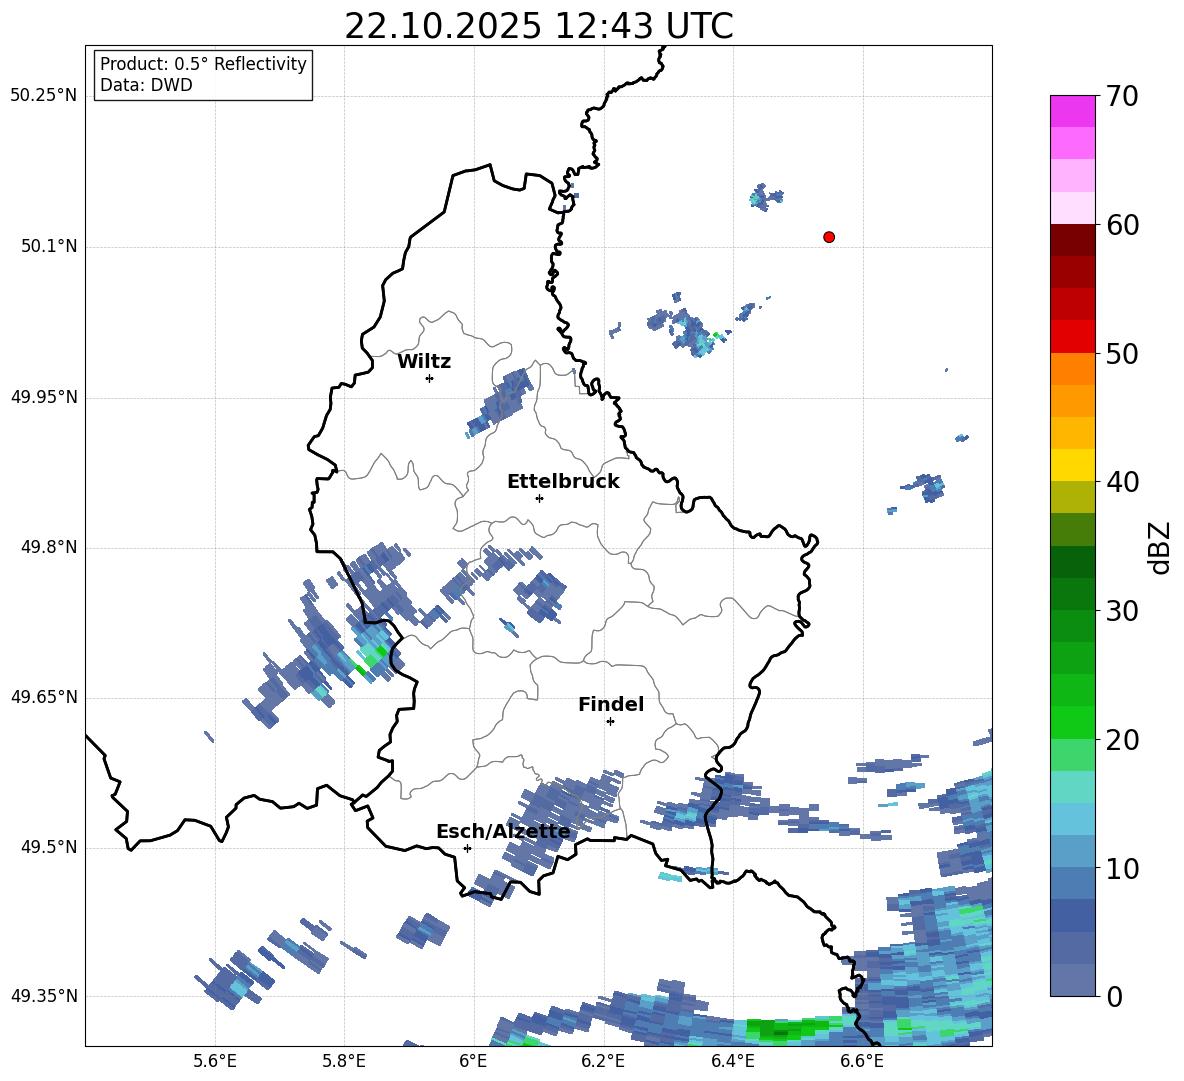This screenshot has width=1184, height=1081.
Task: Click the 60 value on the colorbar
Action: (1122, 225)
